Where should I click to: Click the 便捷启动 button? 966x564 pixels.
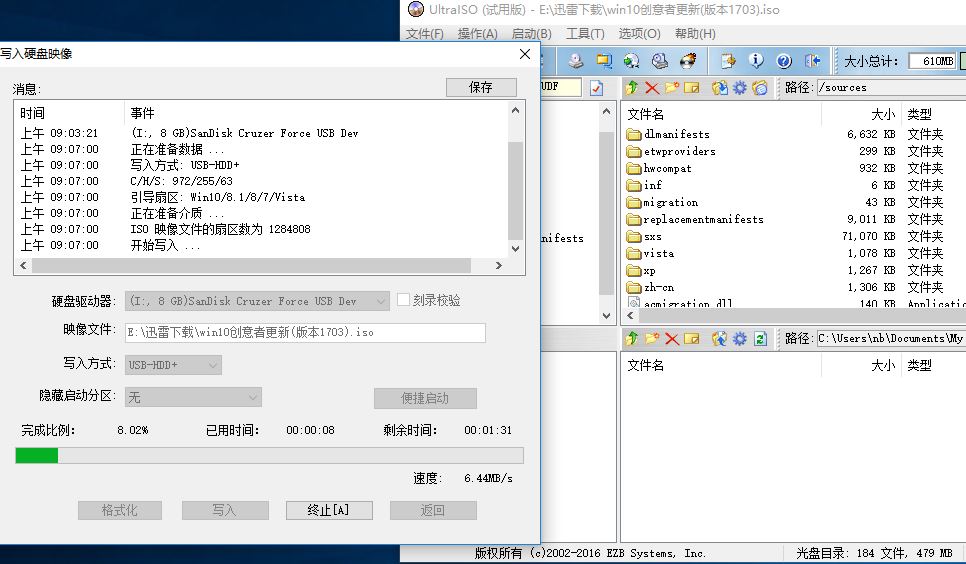[x=425, y=398]
